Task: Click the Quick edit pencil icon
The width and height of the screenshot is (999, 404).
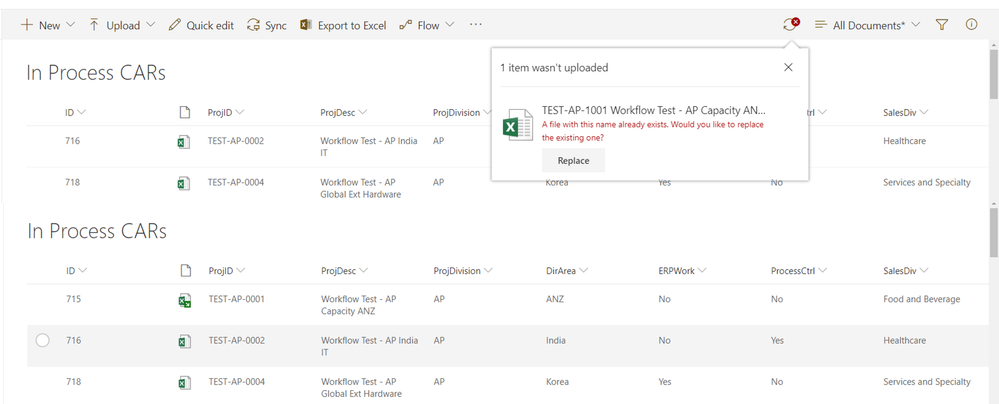Action: click(x=174, y=25)
